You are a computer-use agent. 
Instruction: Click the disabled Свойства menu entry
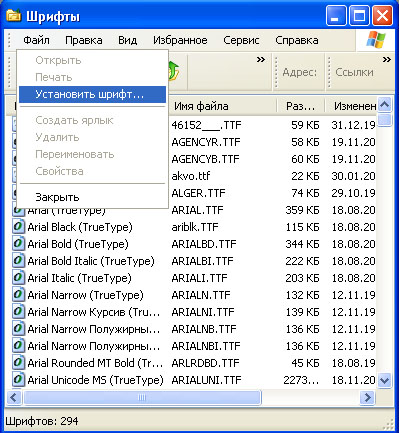pyautogui.click(x=92, y=171)
